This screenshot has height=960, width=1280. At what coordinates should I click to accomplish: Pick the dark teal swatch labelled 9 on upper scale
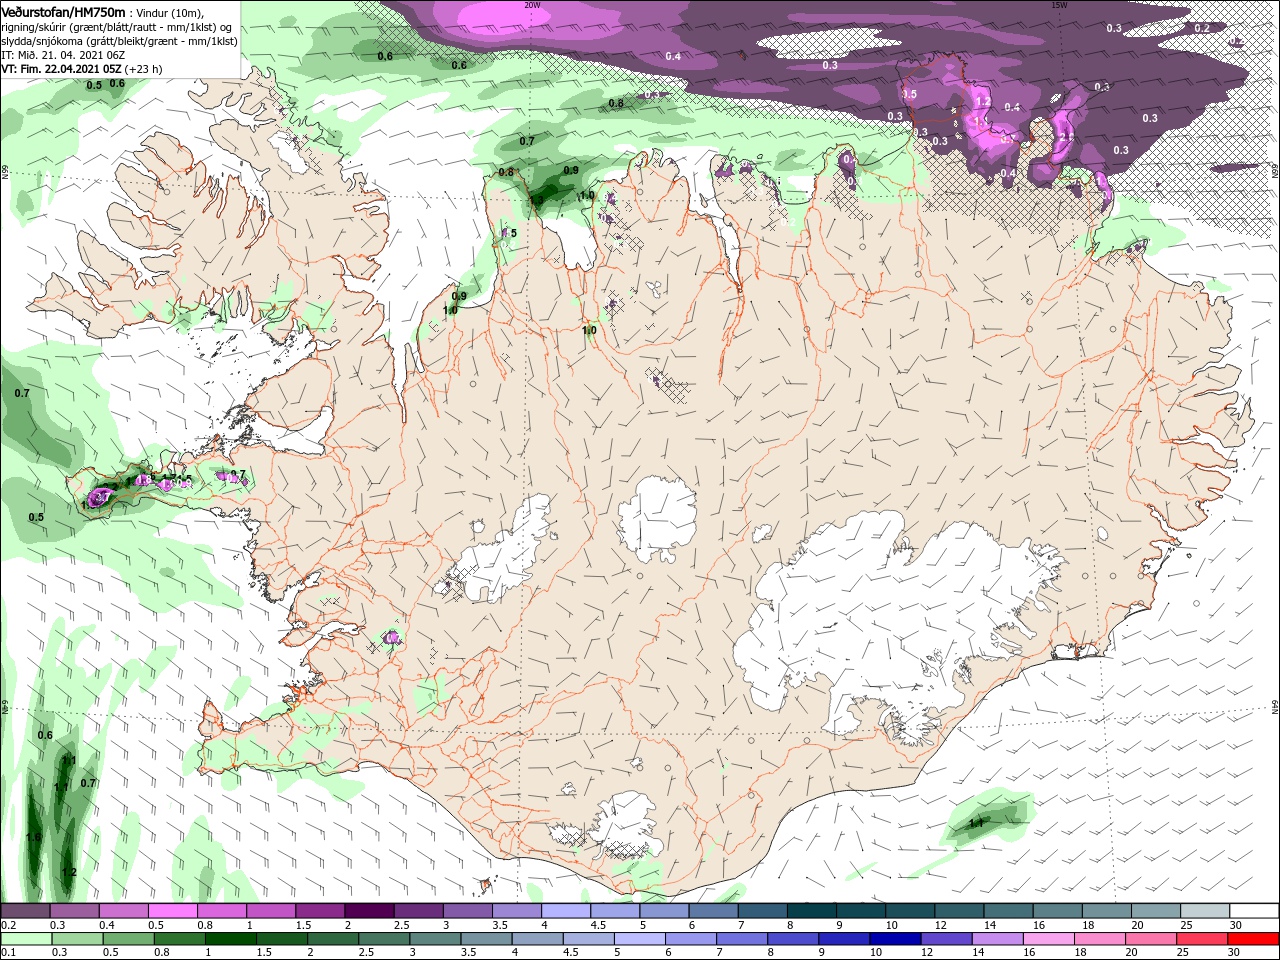pyautogui.click(x=861, y=912)
